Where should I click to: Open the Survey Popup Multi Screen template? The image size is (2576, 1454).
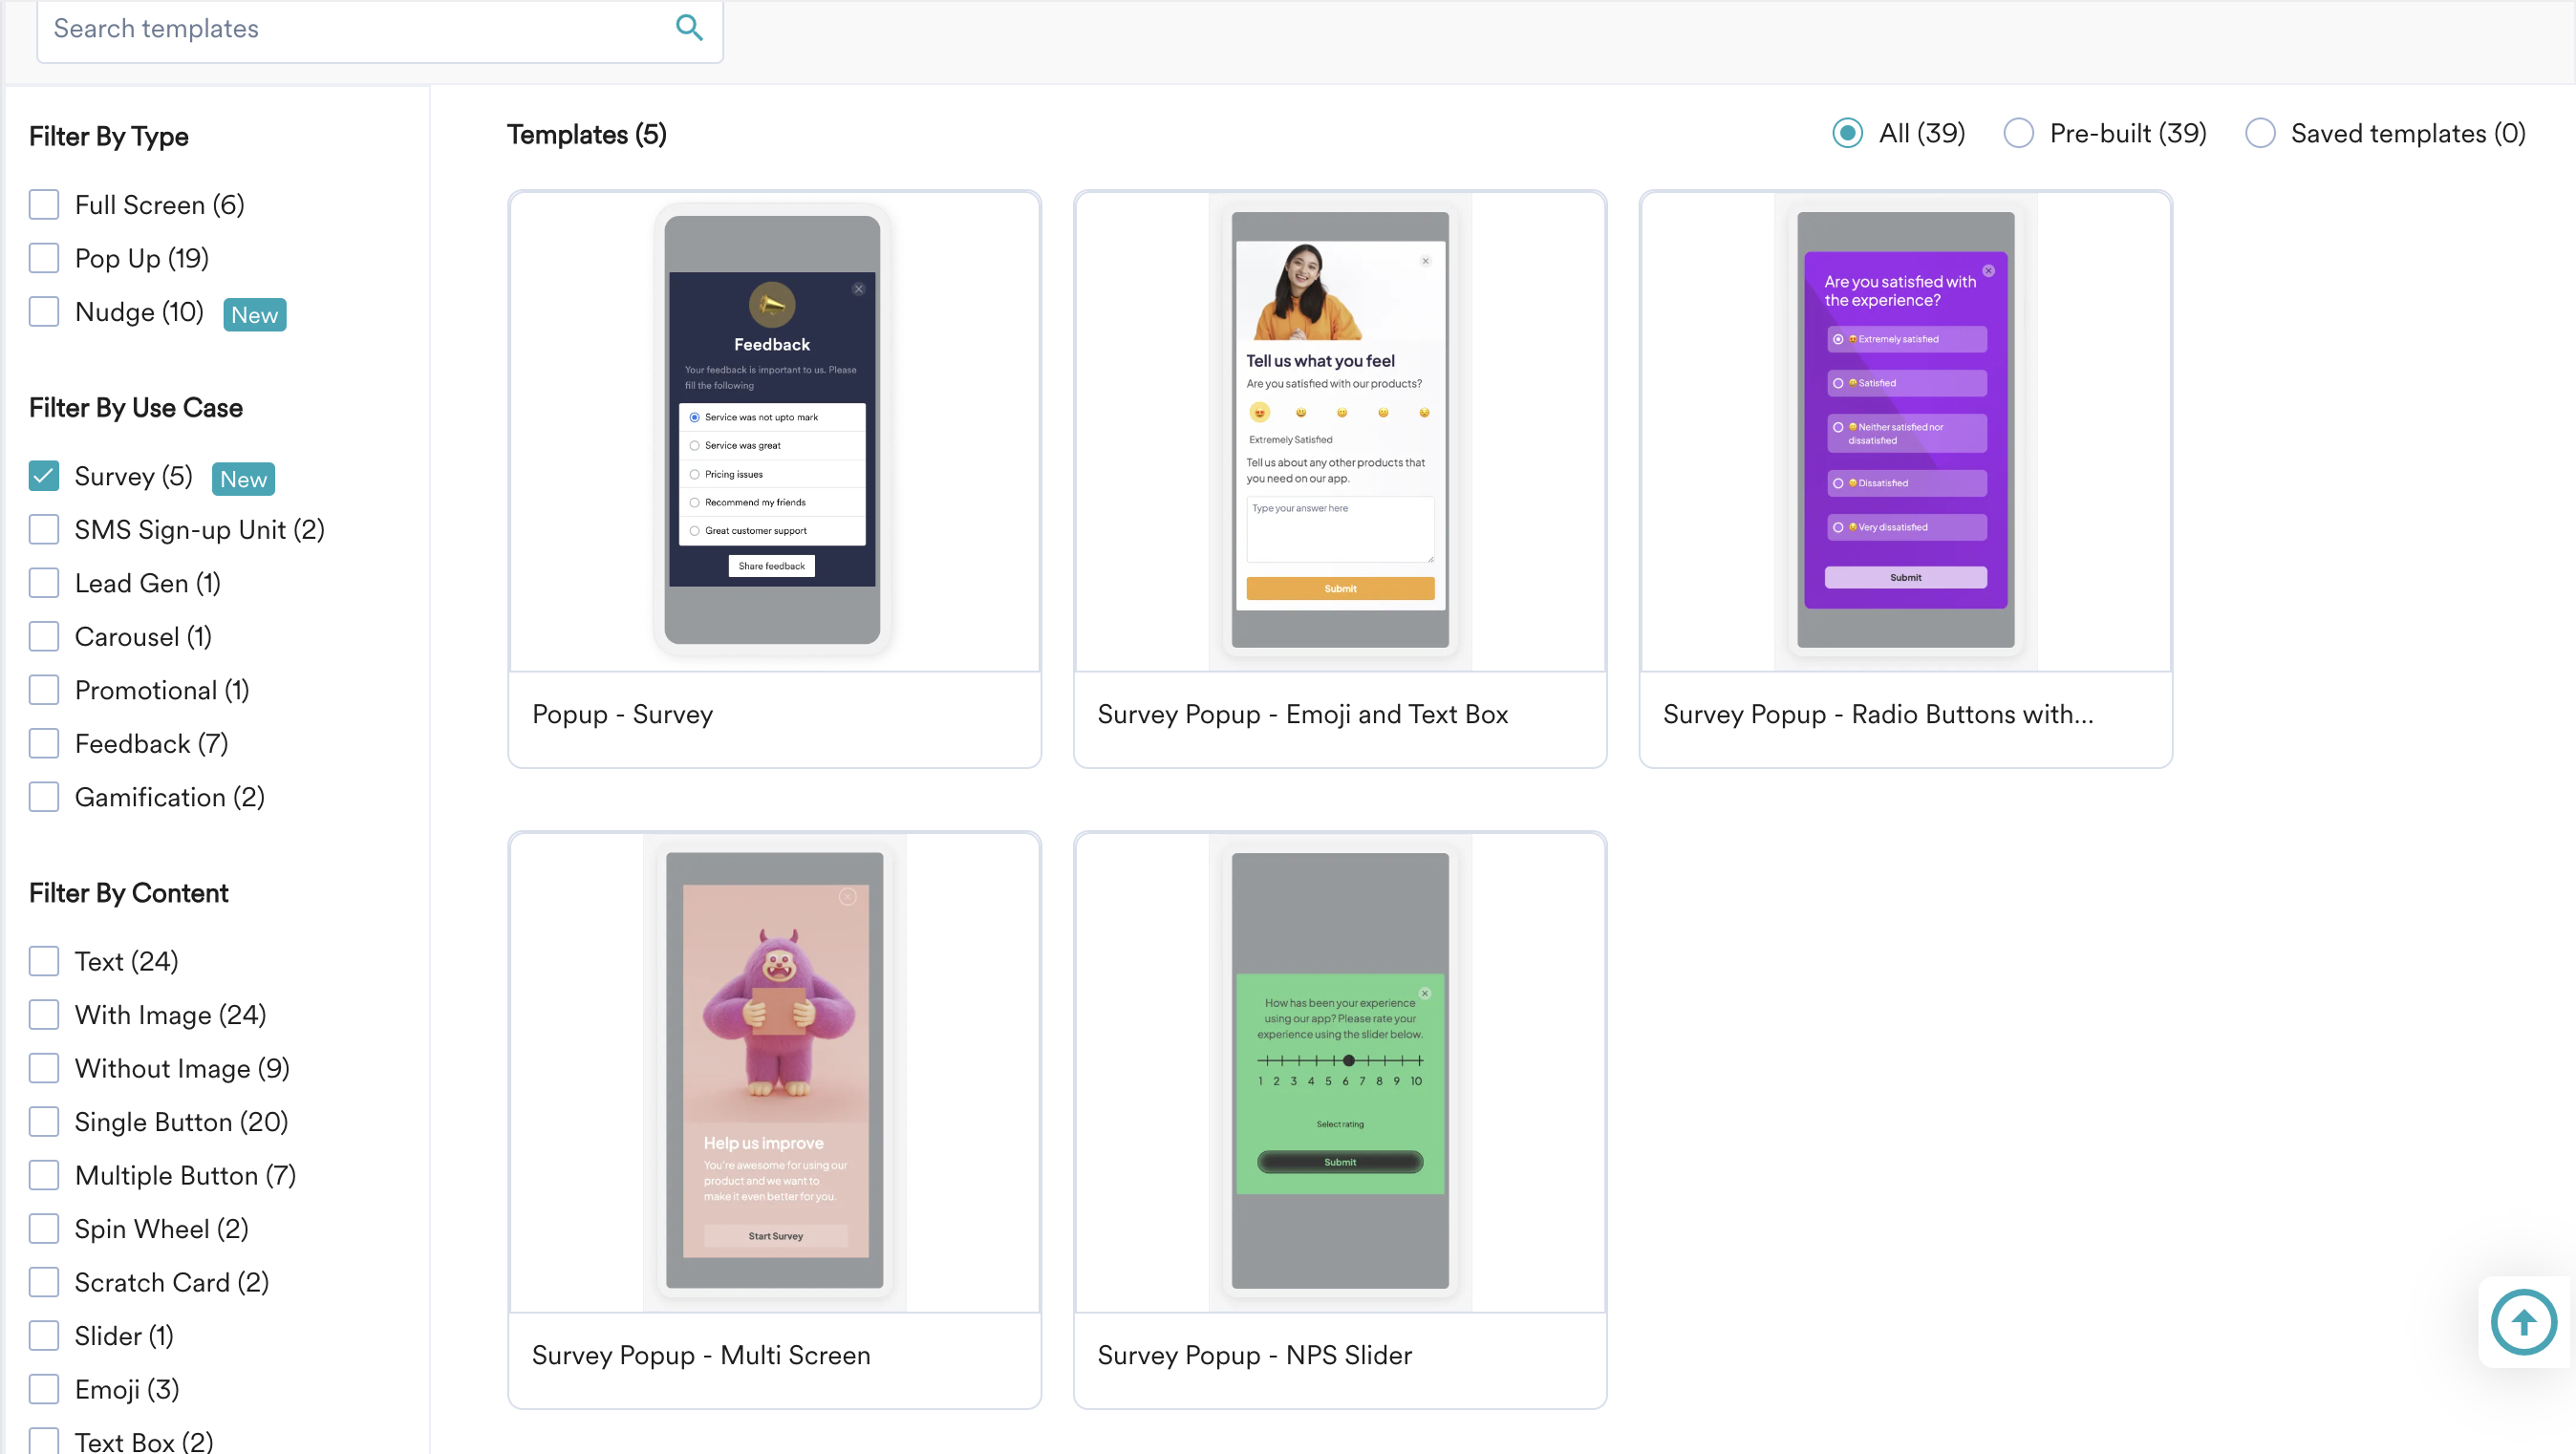773,1070
